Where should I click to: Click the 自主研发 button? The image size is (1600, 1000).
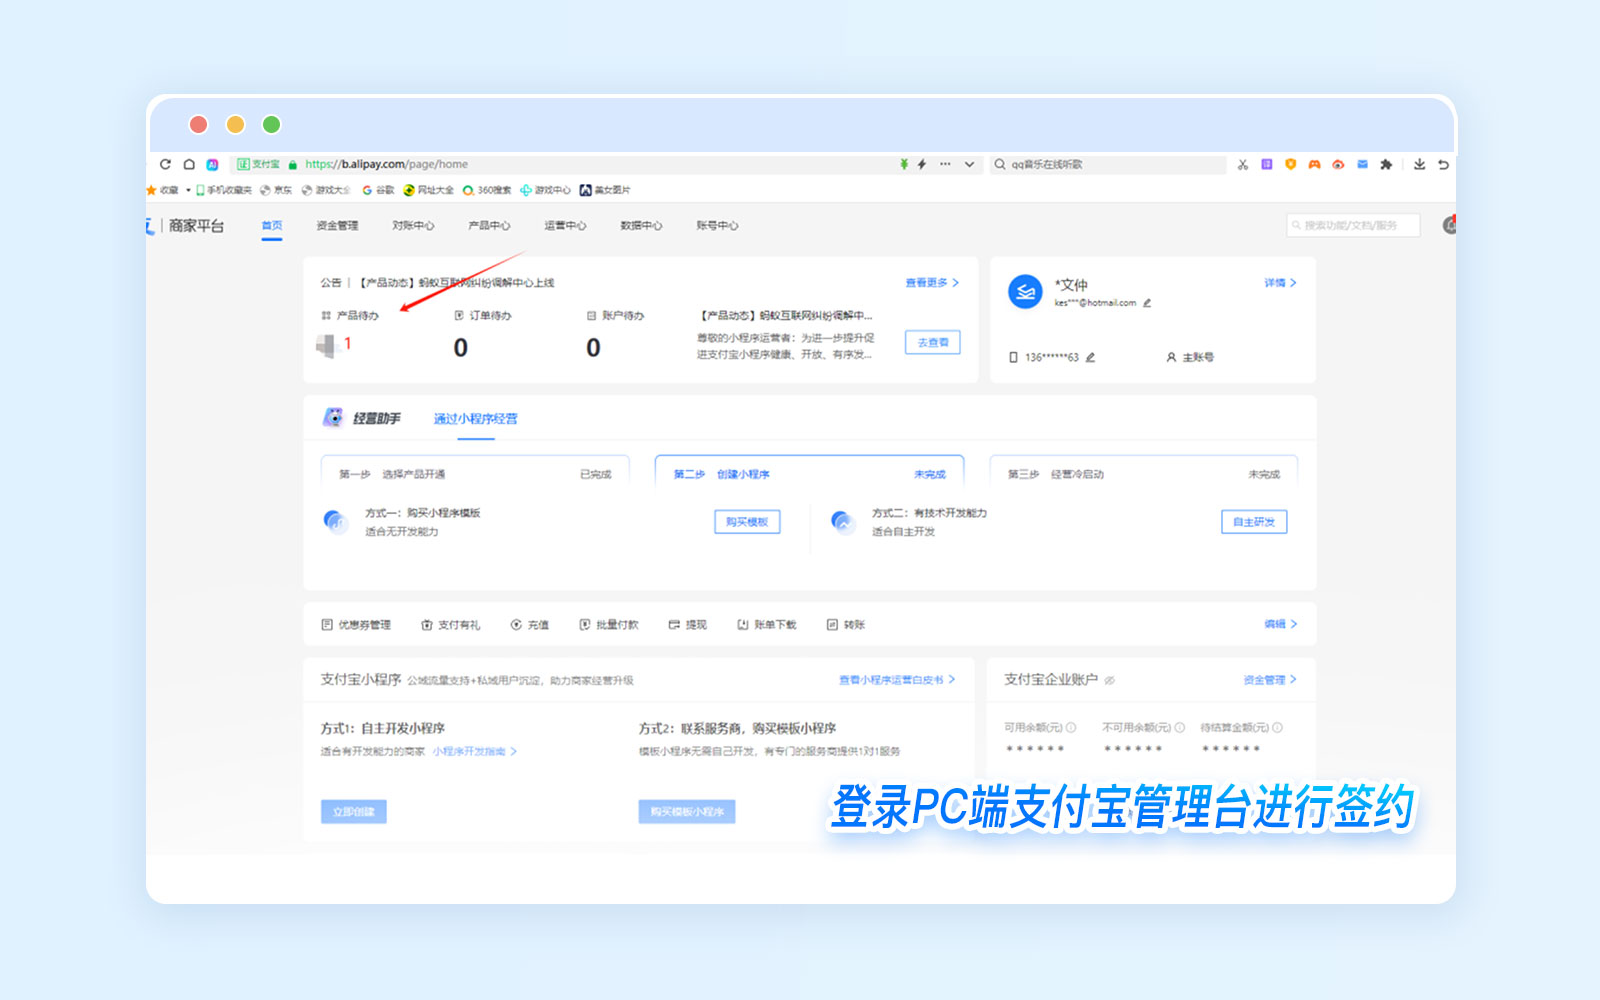[x=1254, y=522]
